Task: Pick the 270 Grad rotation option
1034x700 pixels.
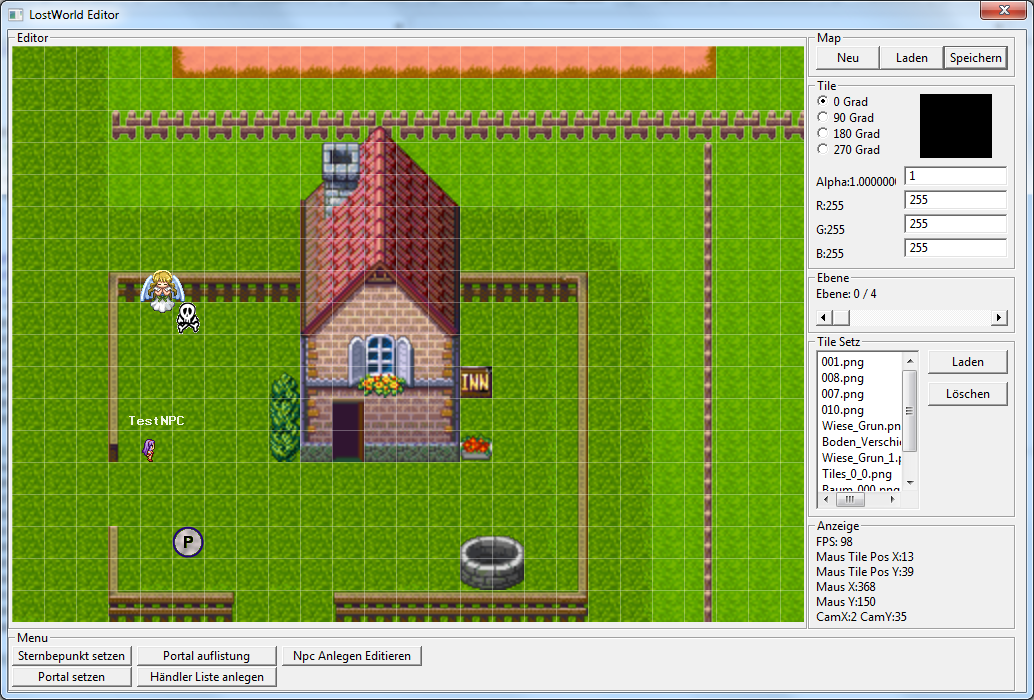Action: (822, 149)
